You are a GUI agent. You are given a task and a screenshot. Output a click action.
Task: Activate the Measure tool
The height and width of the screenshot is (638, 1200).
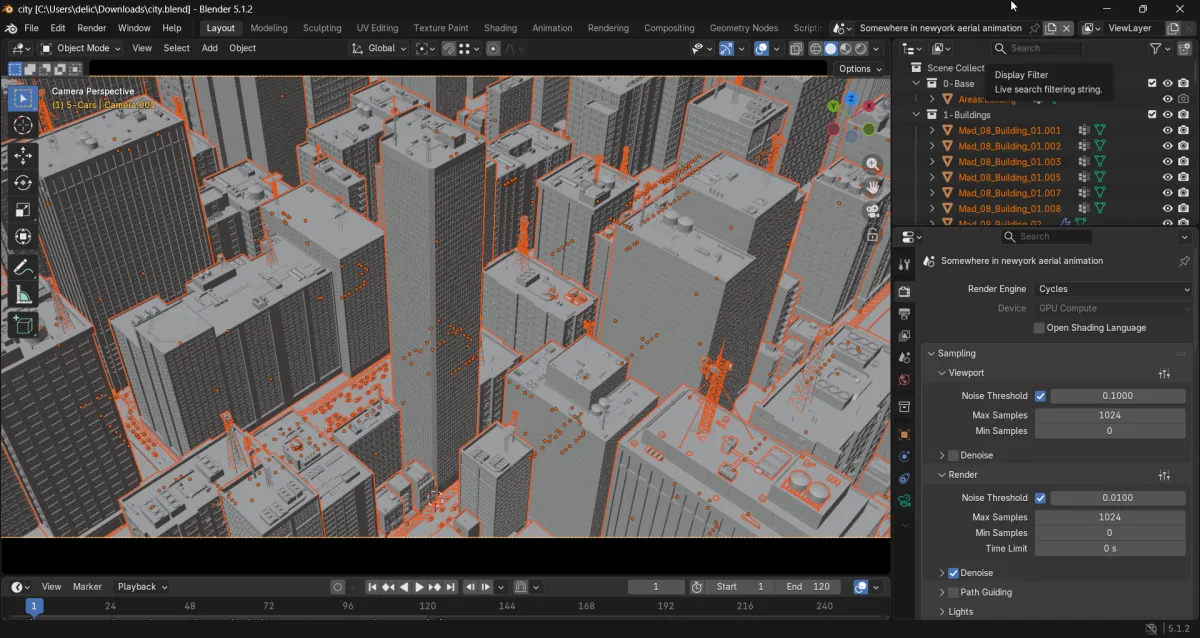[x=24, y=294]
